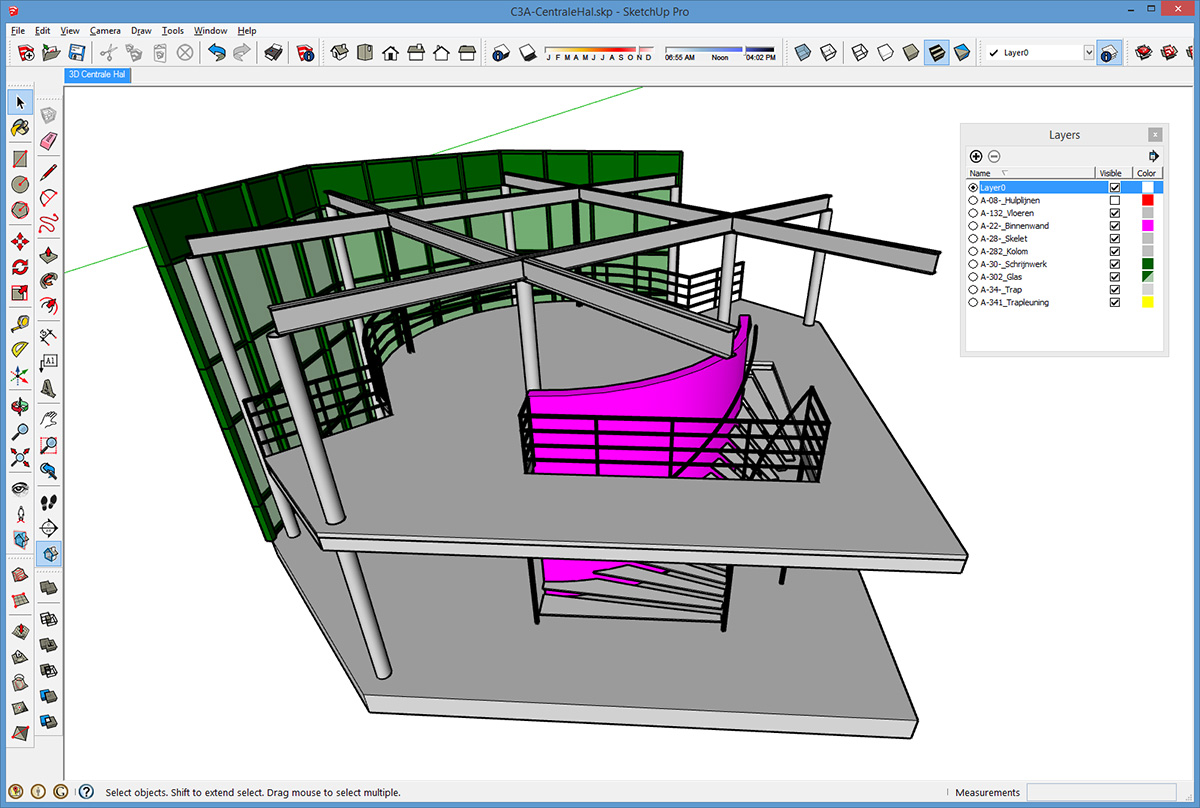Open the Tools menu
1200x808 pixels.
(173, 31)
